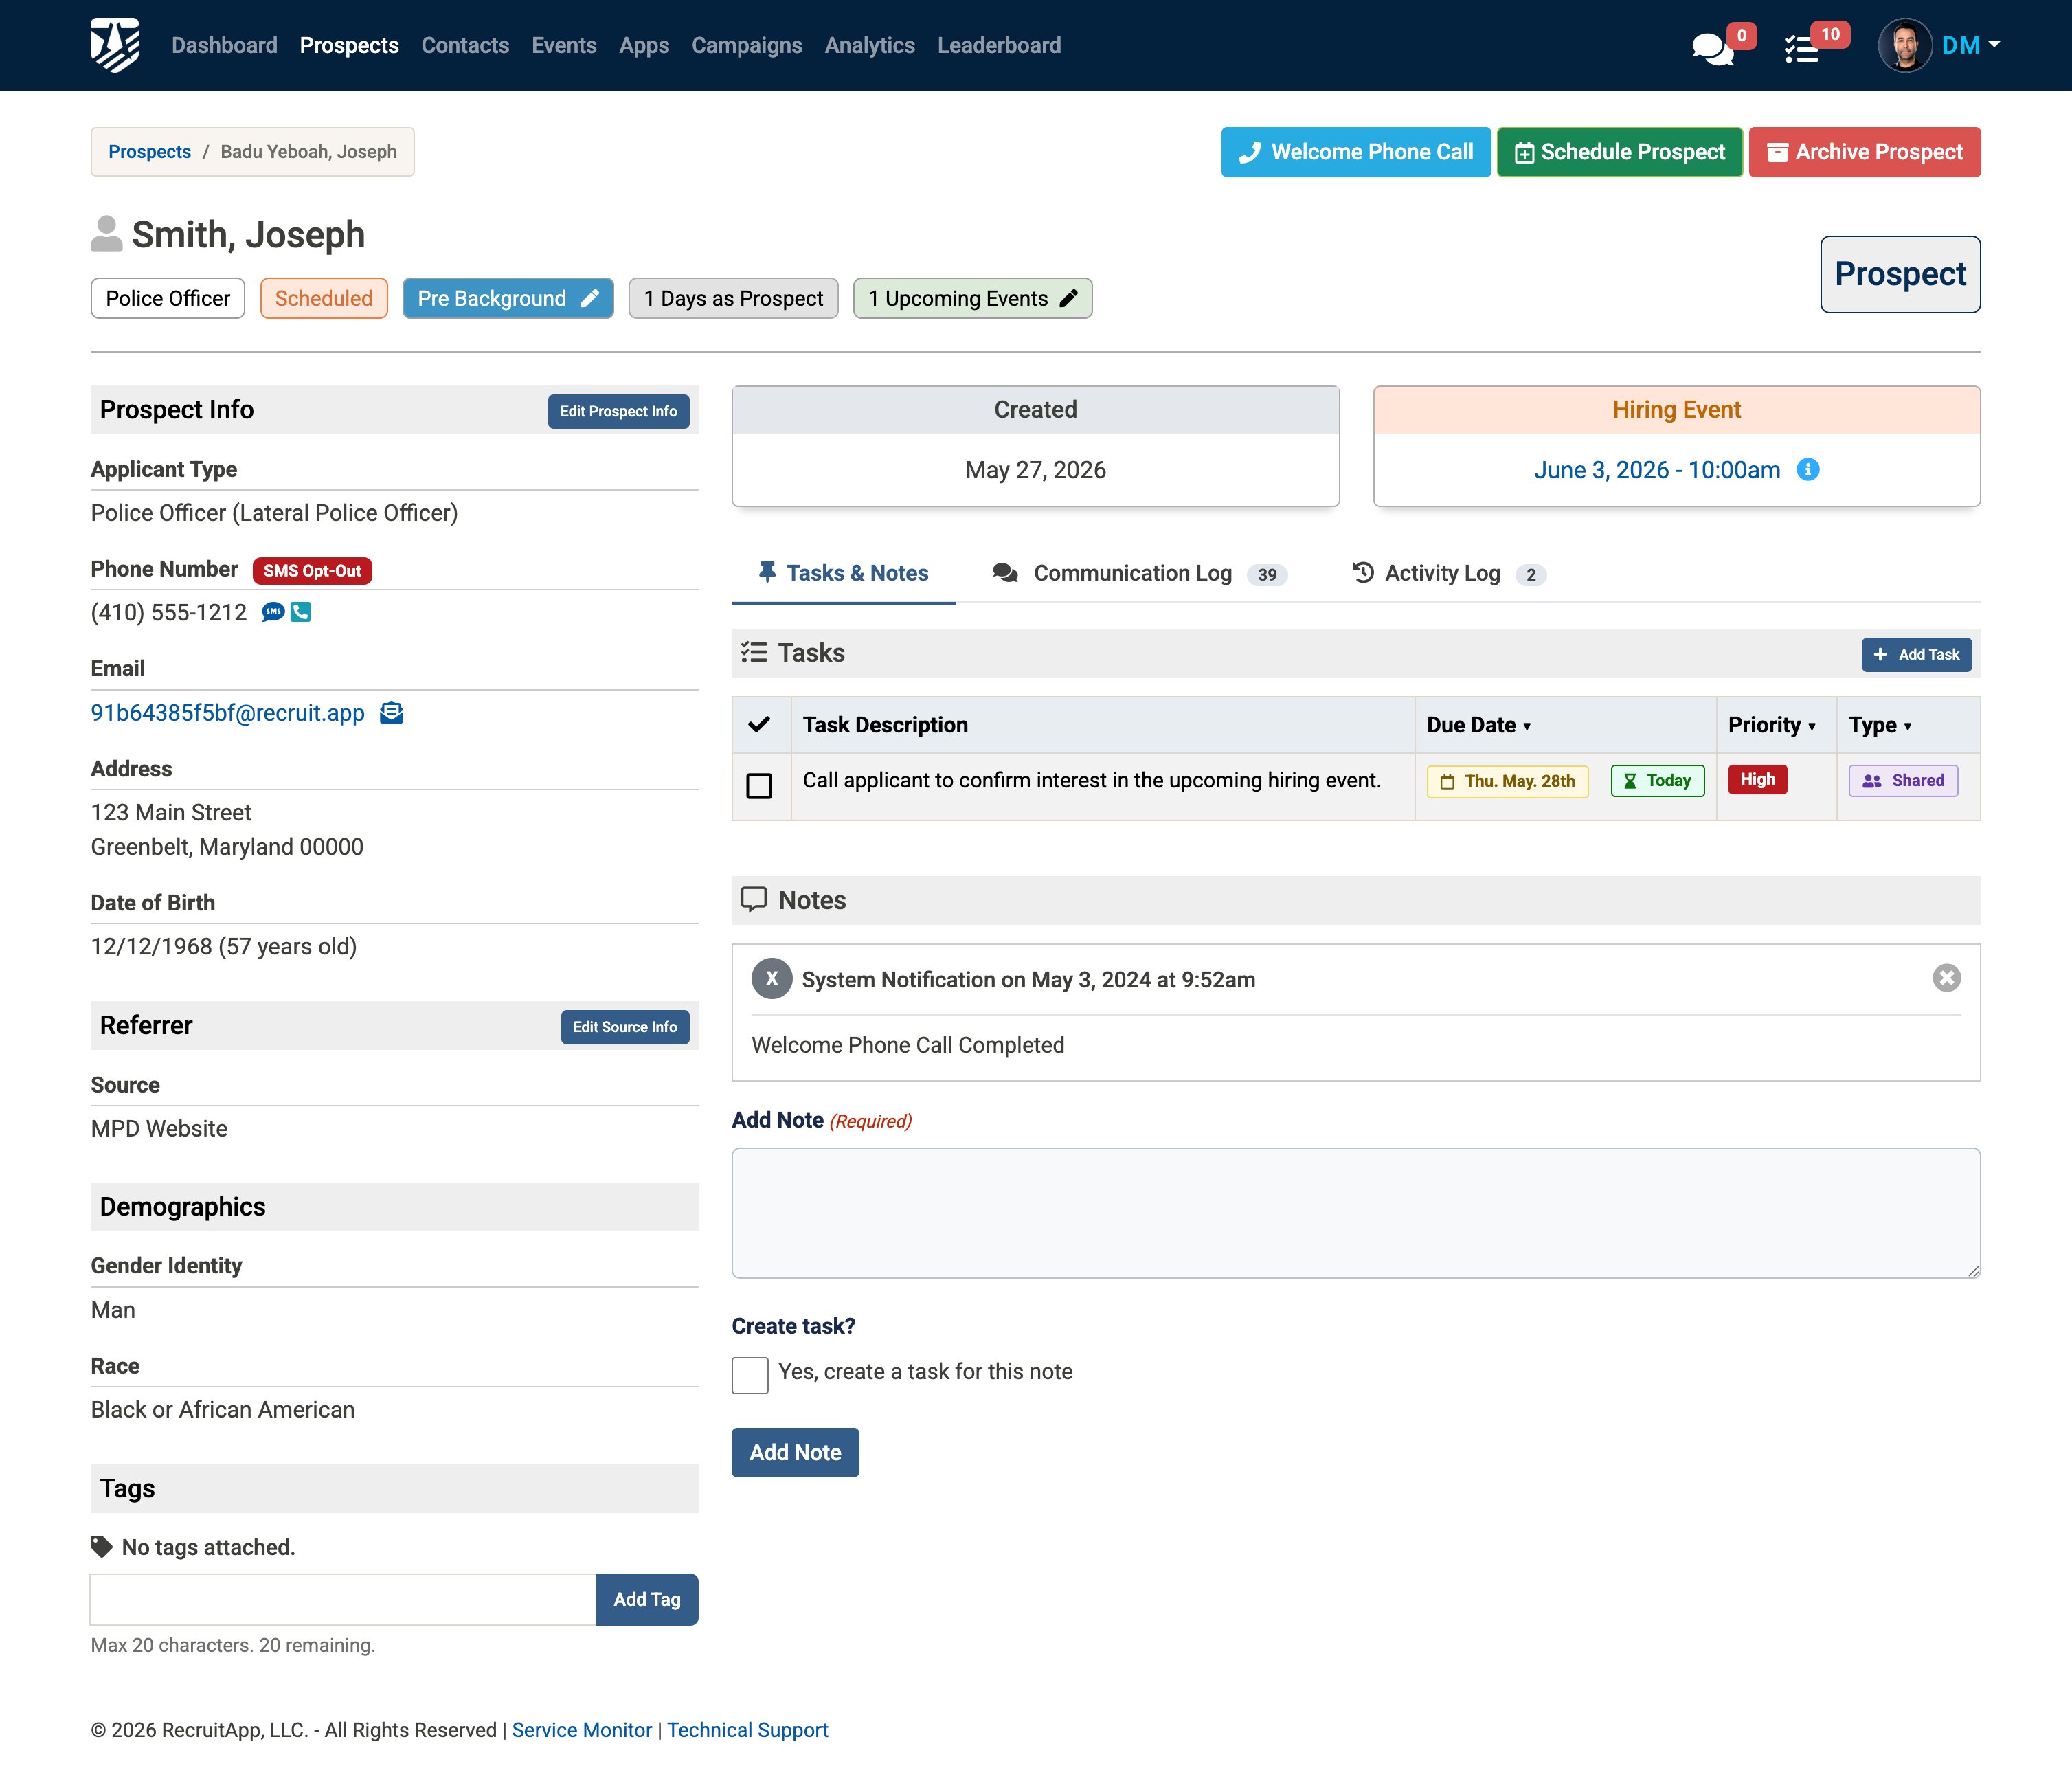Viewport: 2072px width, 1768px height.
Task: Switch to the Activity Log tab
Action: 1449,573
